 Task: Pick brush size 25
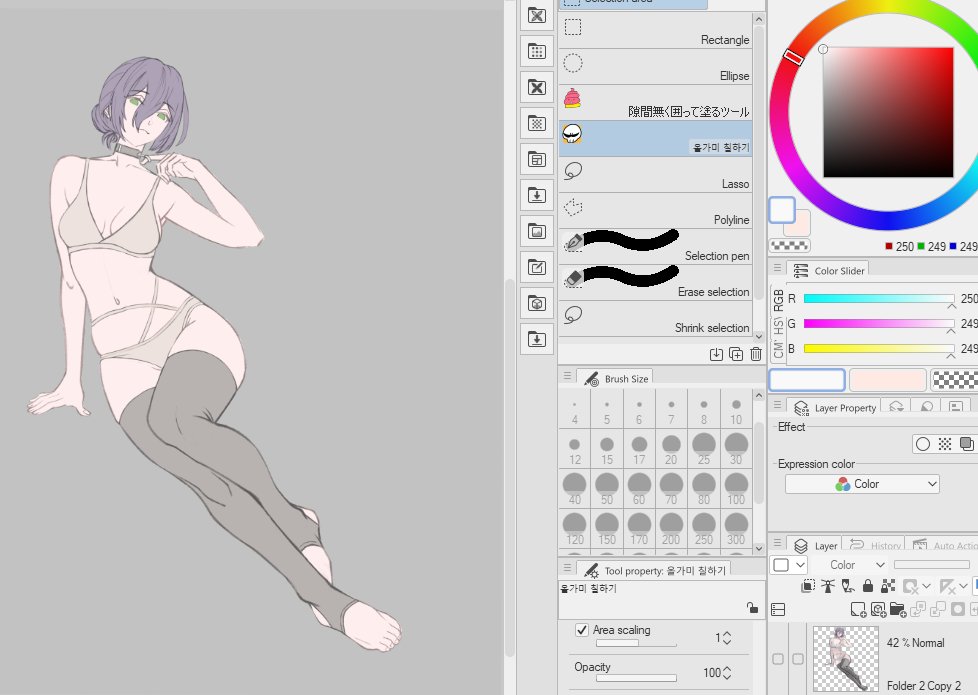point(704,449)
